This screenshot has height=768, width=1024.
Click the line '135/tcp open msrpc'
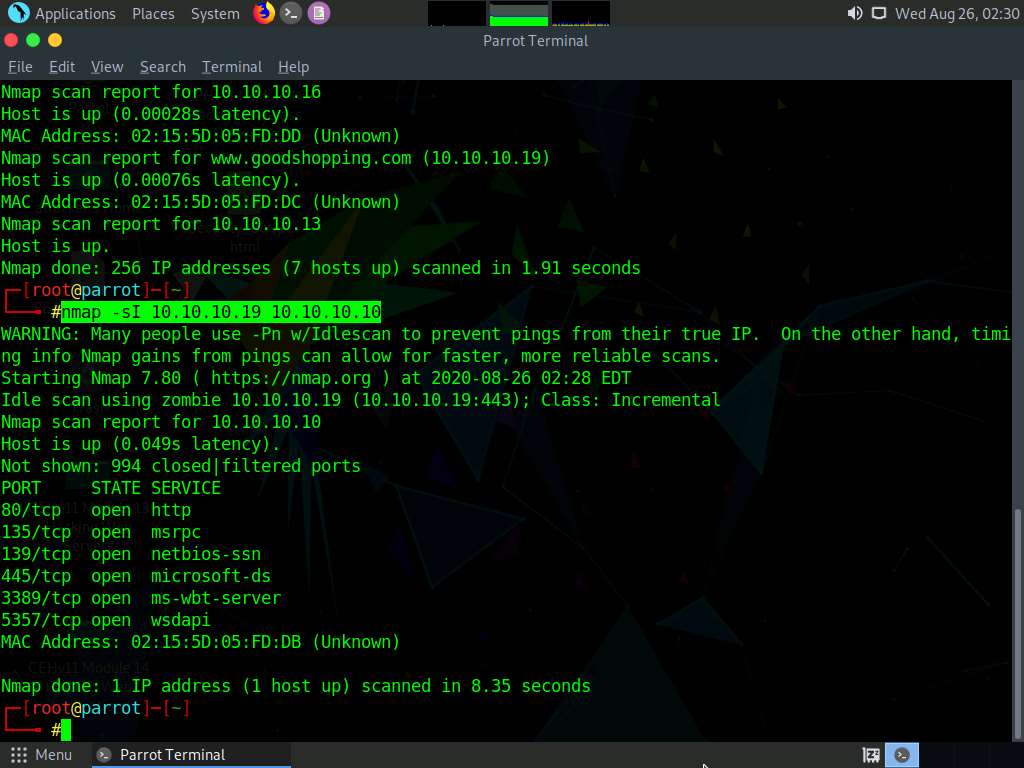pos(101,532)
